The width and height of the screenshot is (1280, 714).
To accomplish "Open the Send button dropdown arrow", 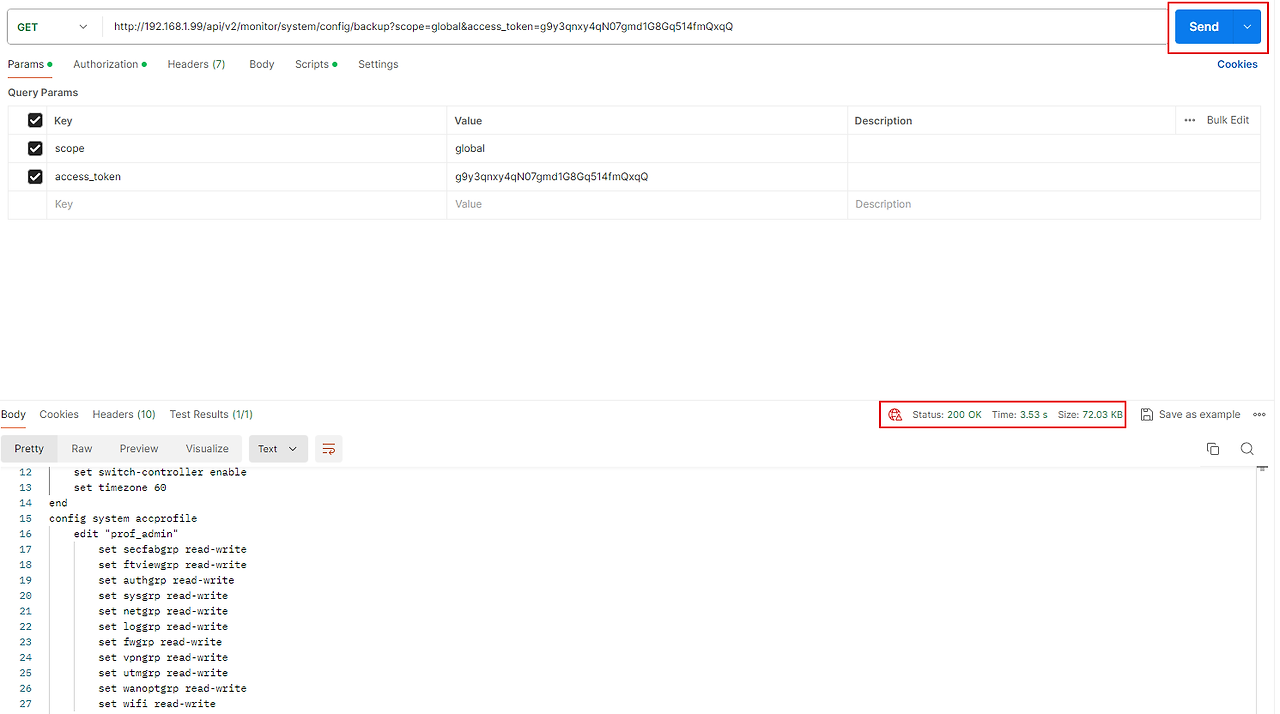I will point(1246,26).
